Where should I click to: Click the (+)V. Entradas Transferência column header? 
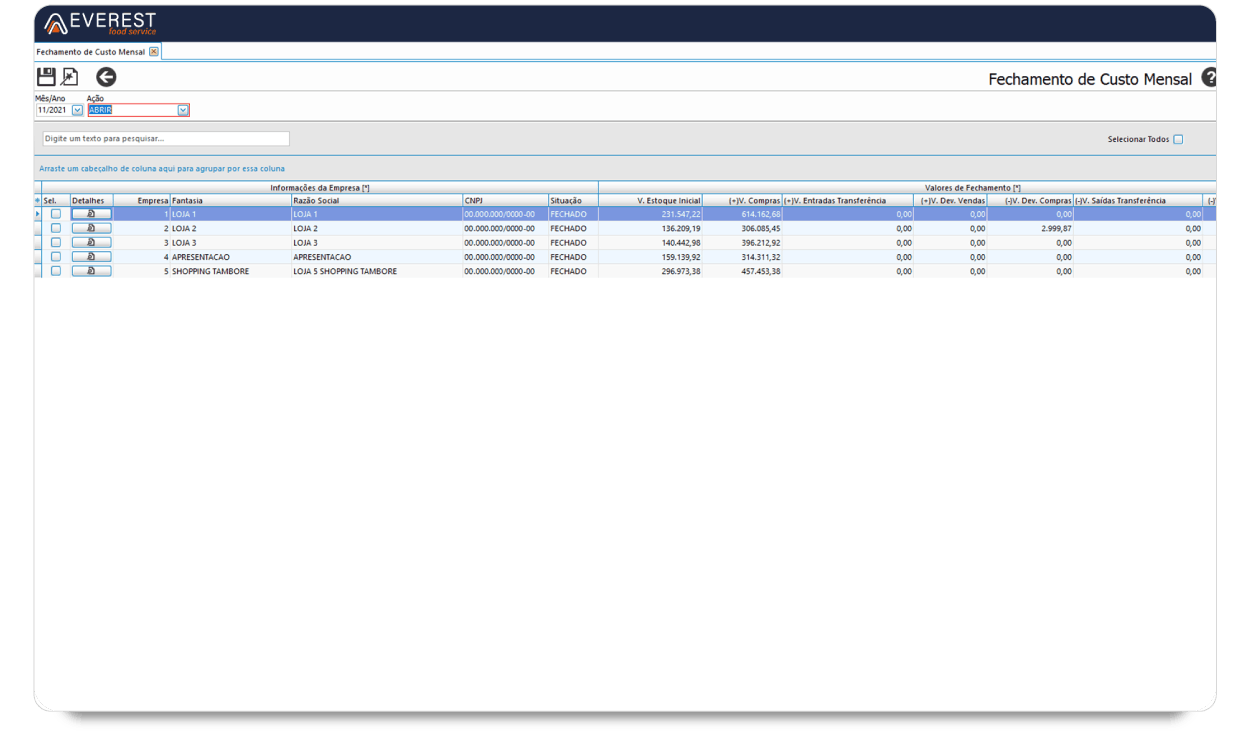(848, 201)
